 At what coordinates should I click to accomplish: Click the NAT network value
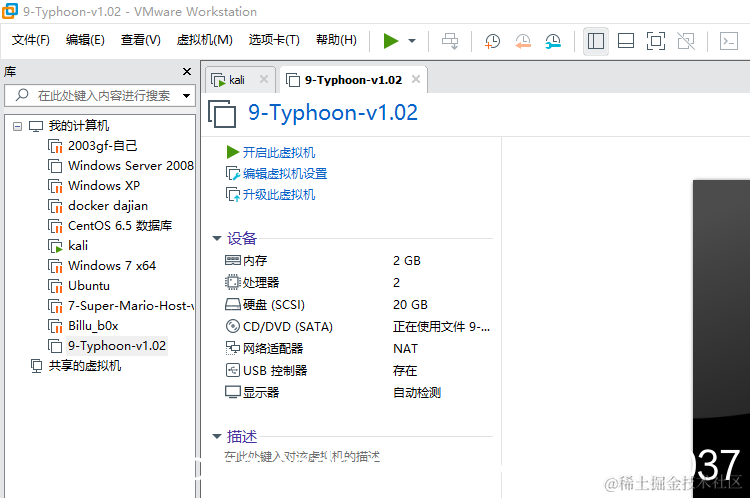[x=405, y=349]
